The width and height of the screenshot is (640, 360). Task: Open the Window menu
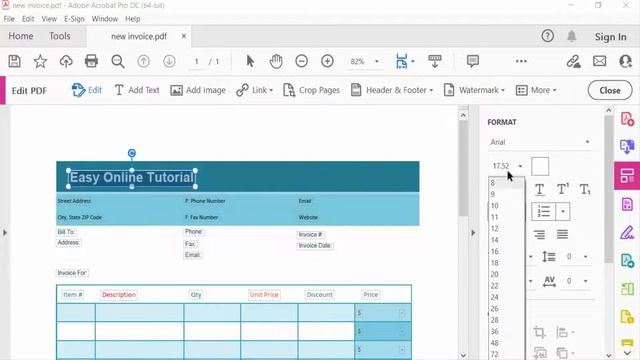point(104,19)
